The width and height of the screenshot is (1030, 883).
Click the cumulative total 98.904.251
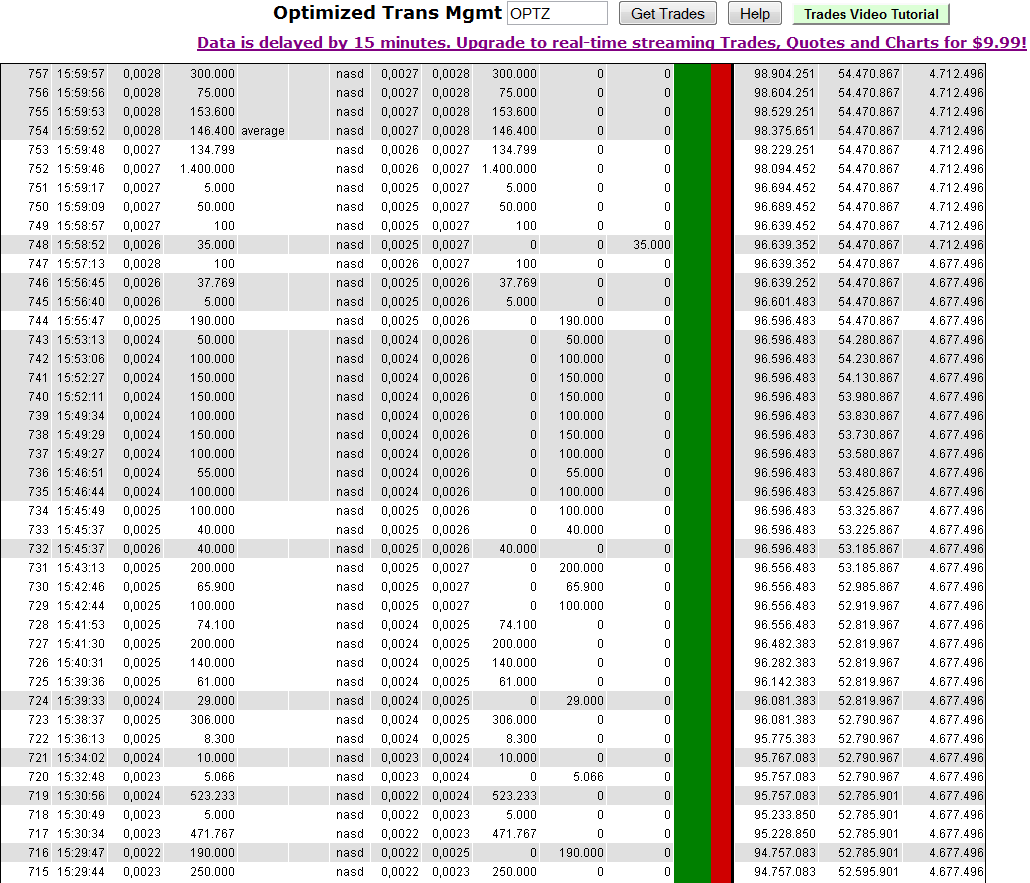tap(784, 74)
